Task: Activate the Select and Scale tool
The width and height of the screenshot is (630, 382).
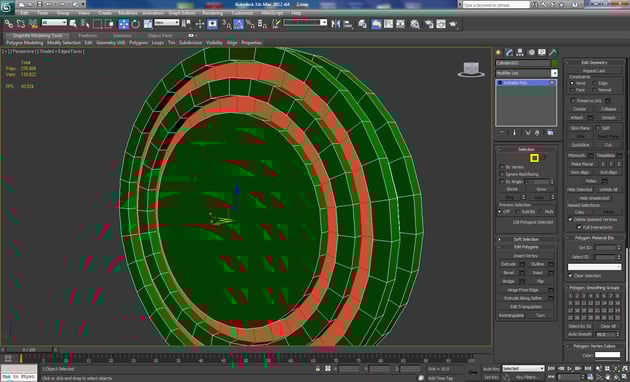Action: point(148,24)
